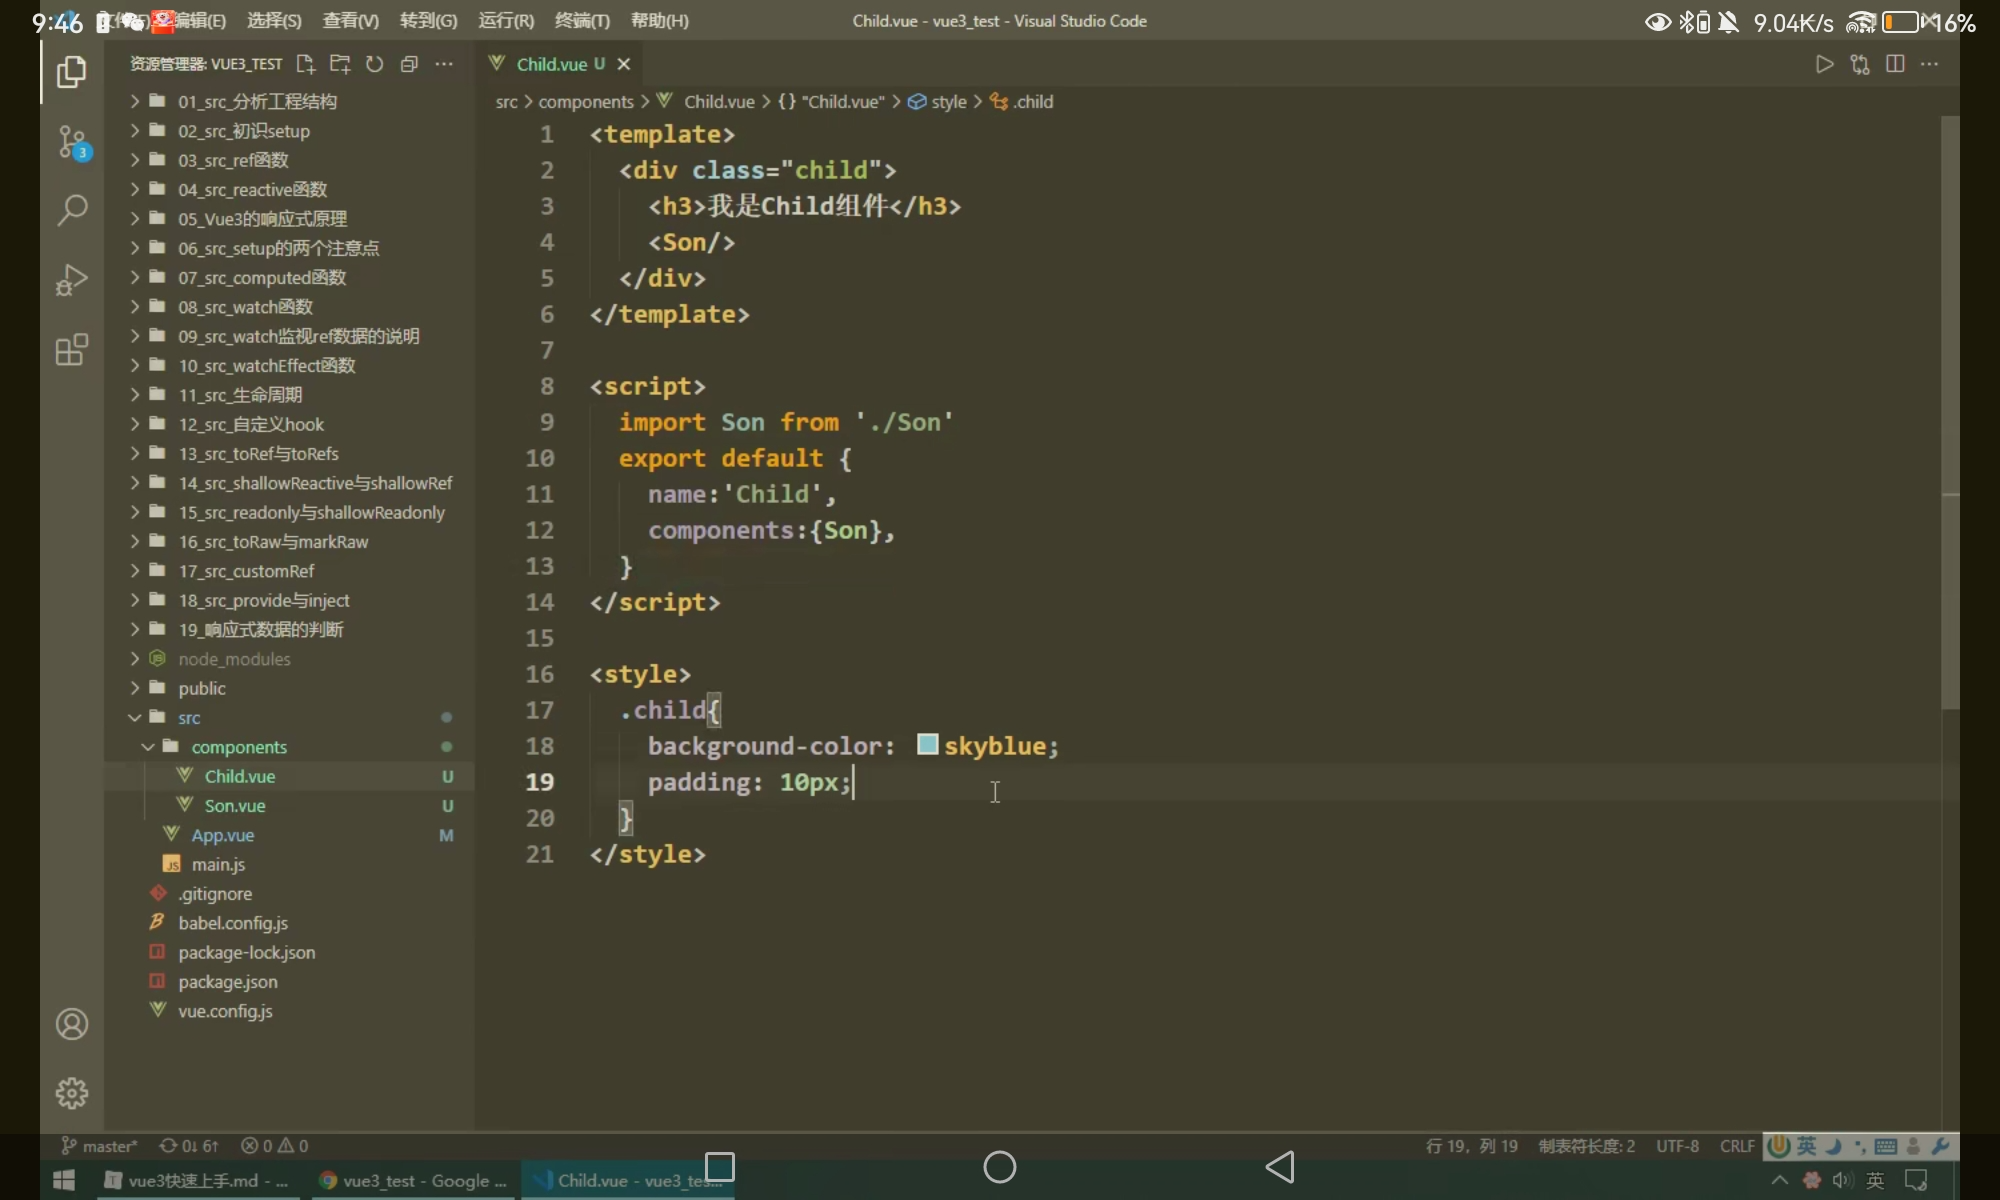Switch to the Chrome vue3_test taskbar window
Viewport: 2000px width, 1200px height.
(x=413, y=1181)
